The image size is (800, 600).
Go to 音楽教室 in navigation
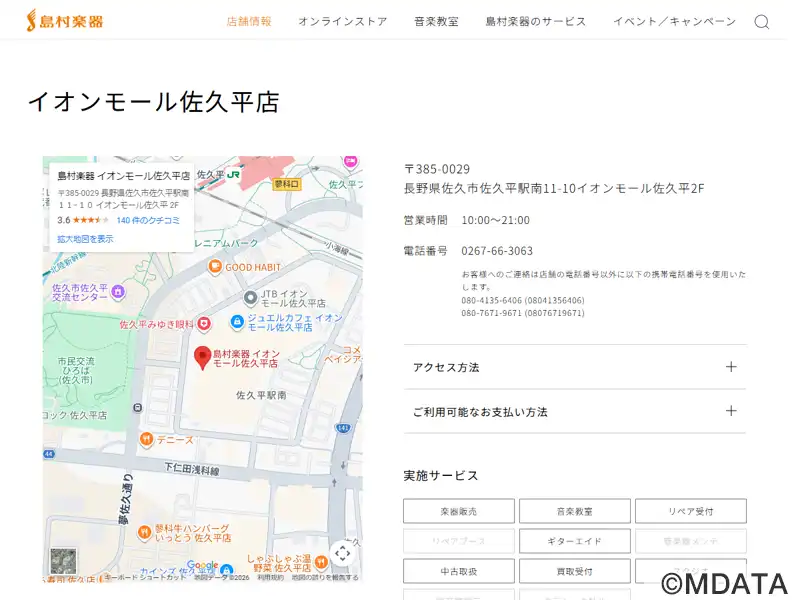(436, 21)
